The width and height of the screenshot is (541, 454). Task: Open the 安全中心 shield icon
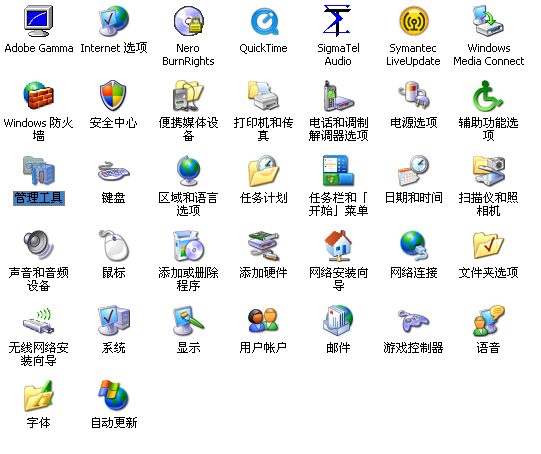click(113, 96)
